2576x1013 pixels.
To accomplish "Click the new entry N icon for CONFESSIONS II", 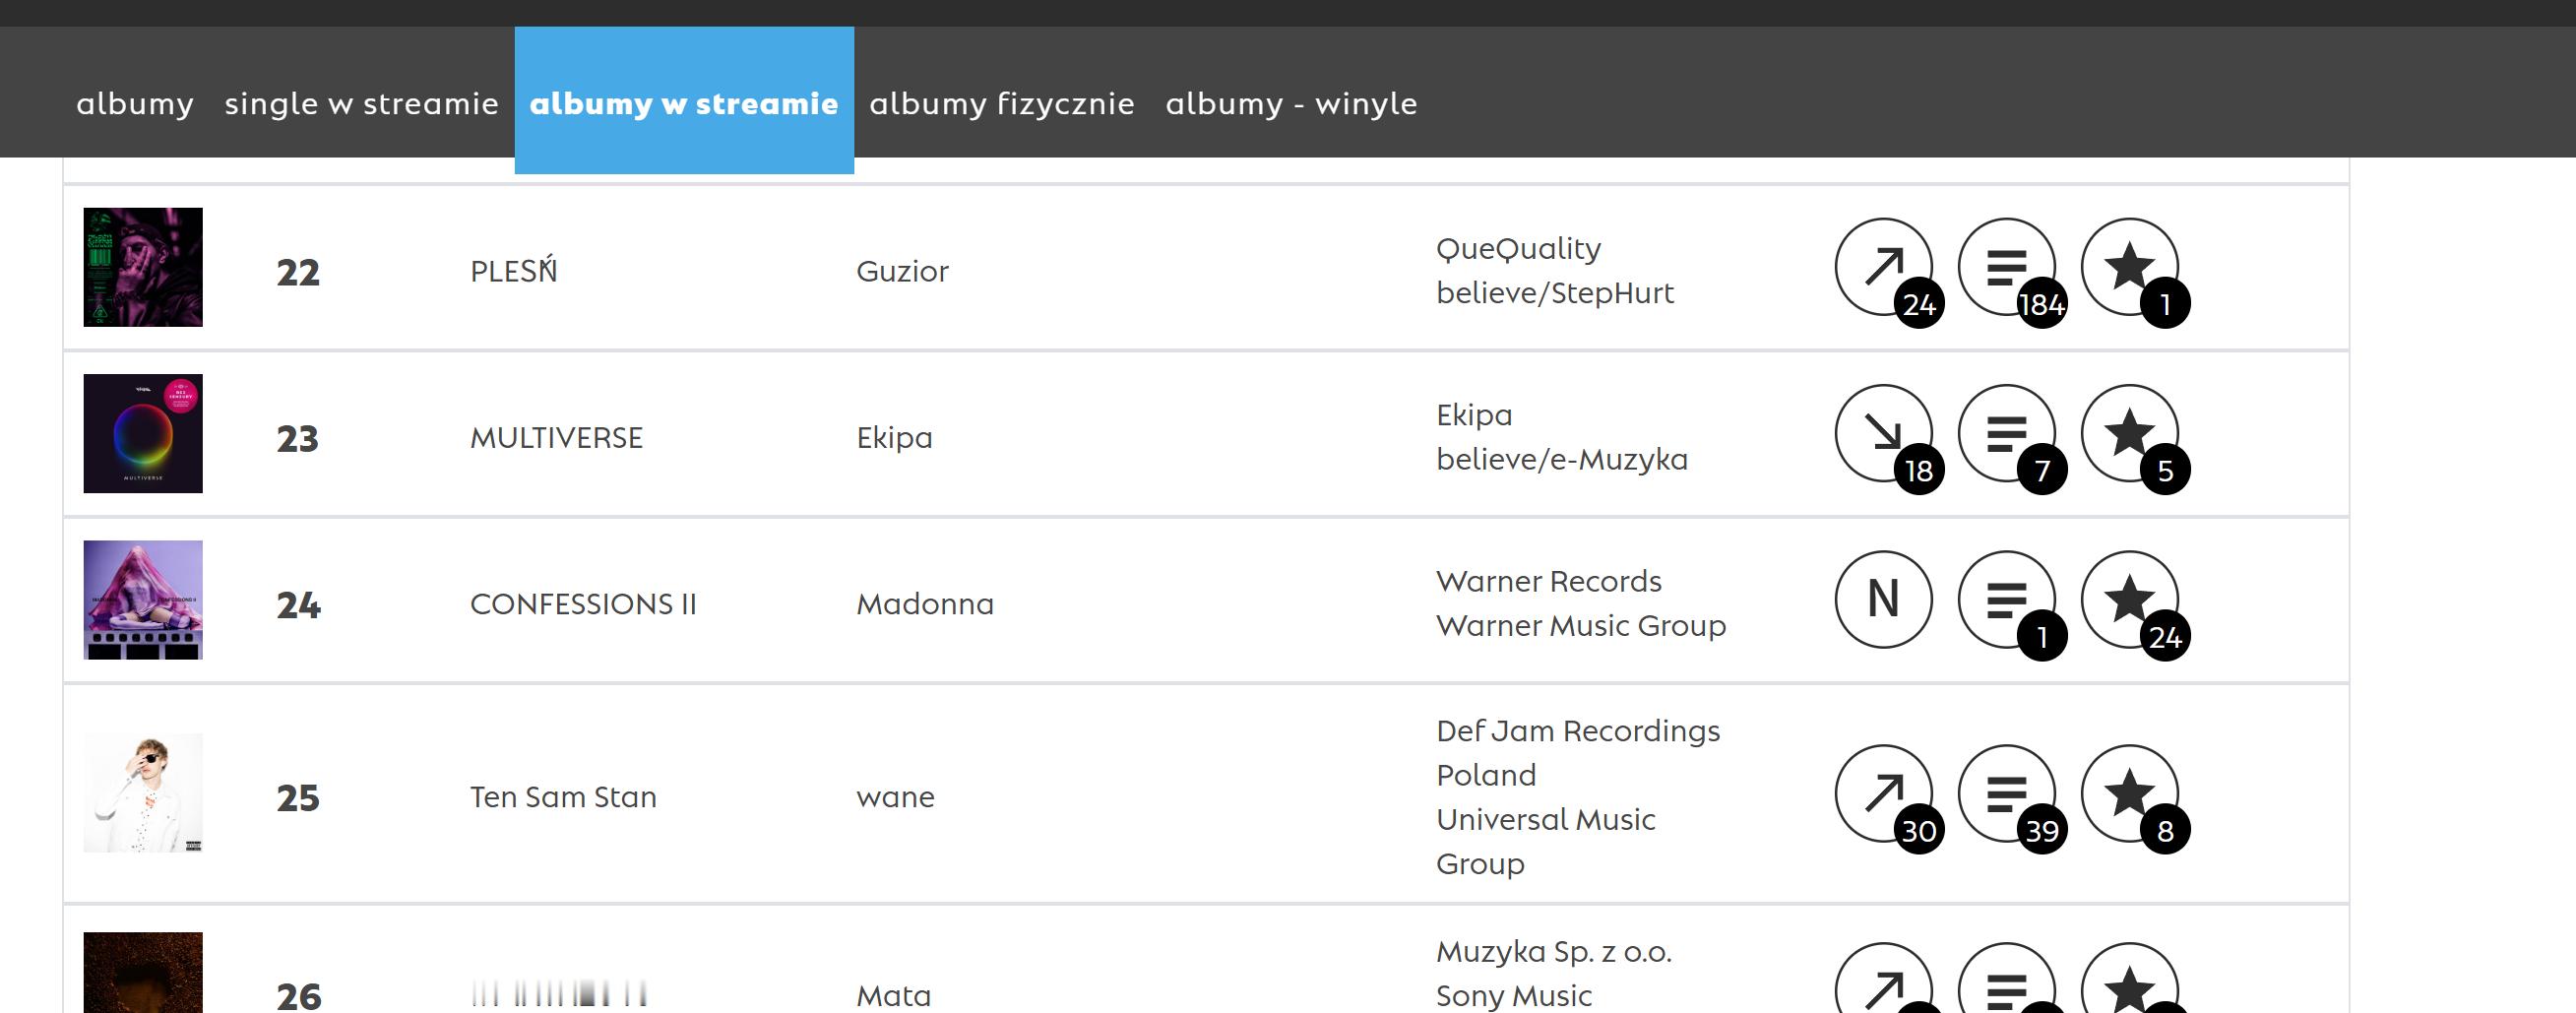I will click(x=1884, y=600).
